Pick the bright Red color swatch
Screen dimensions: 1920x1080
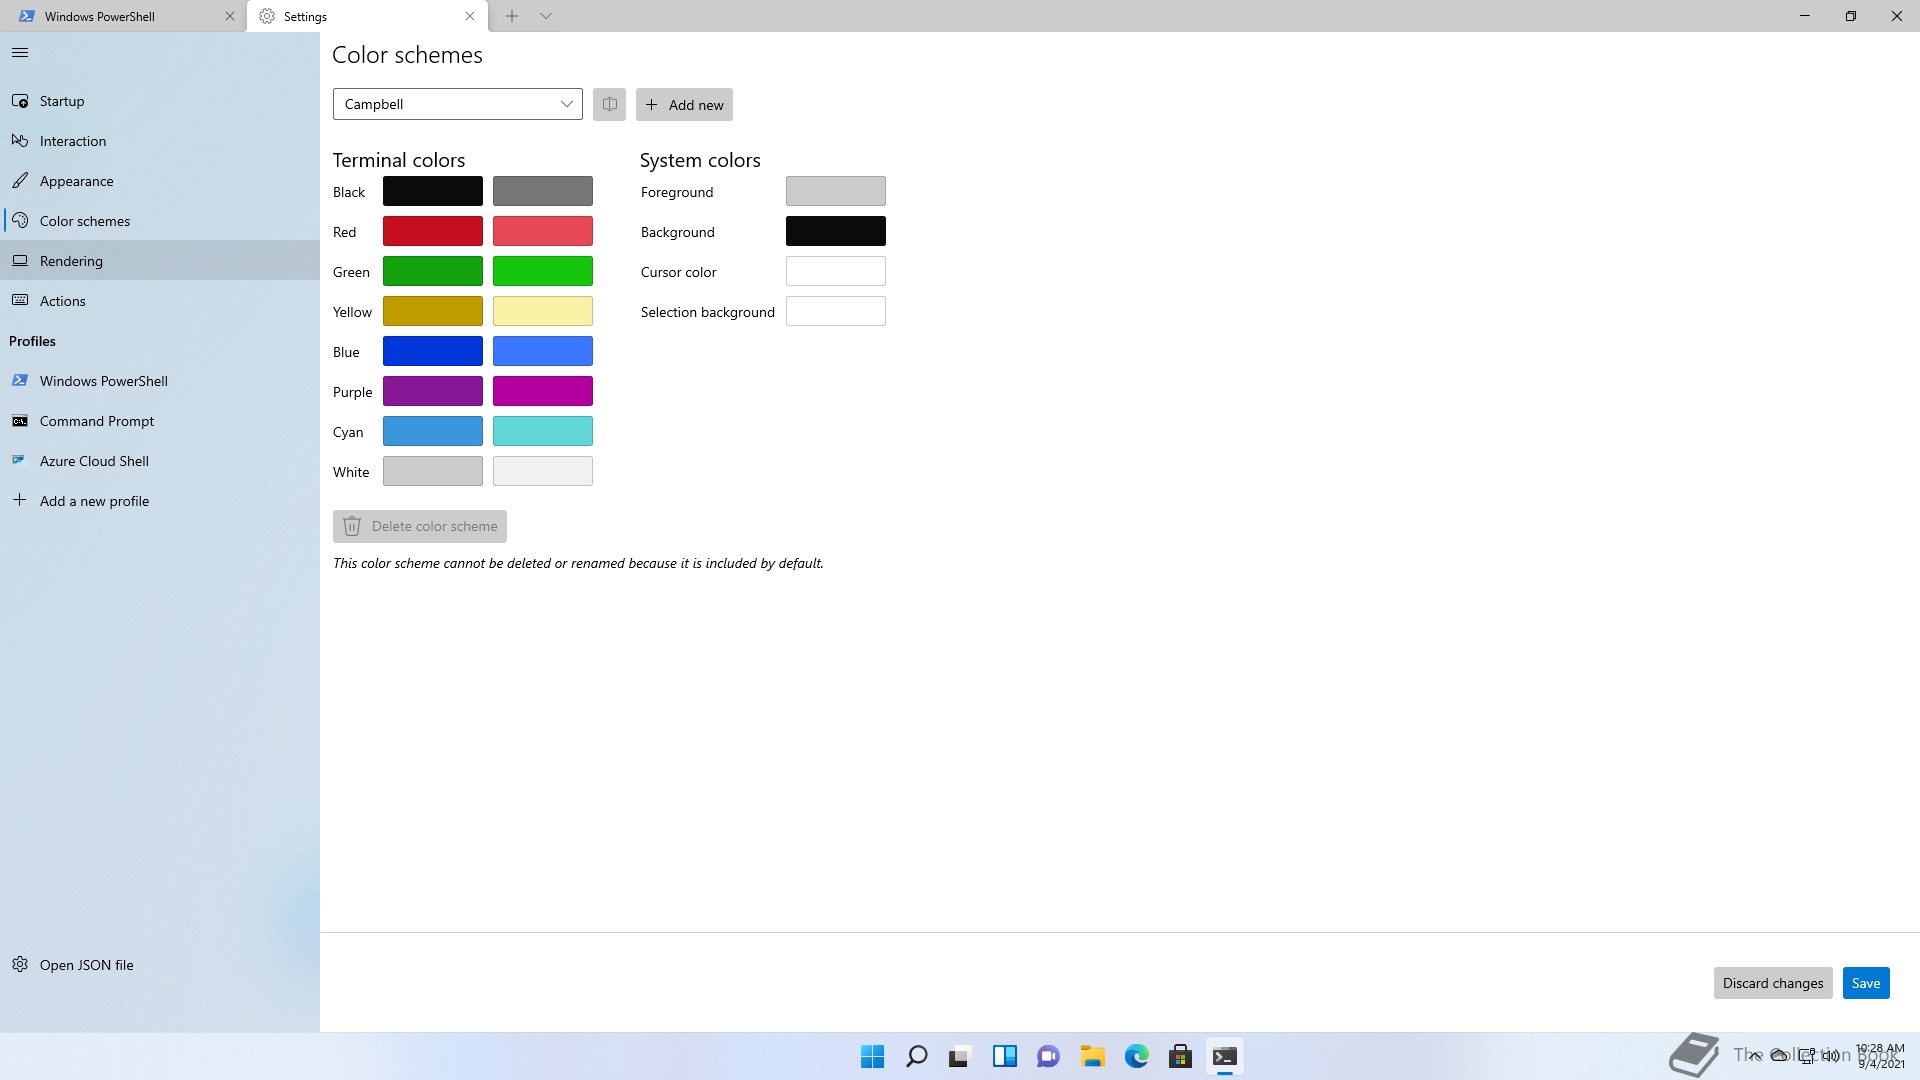(x=543, y=231)
